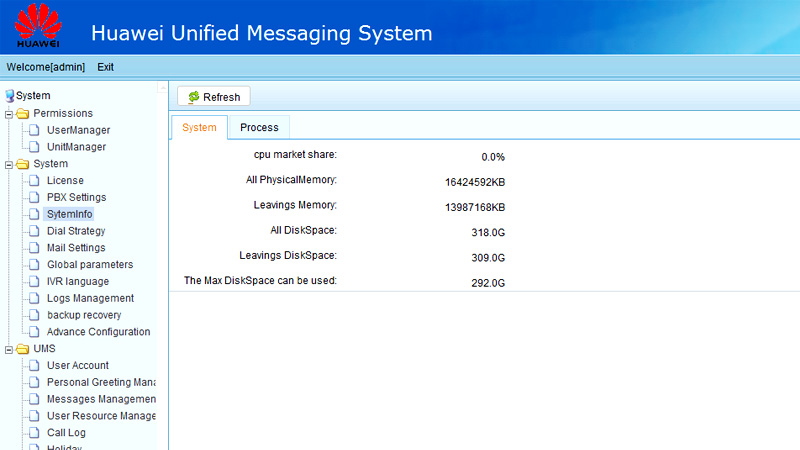Click the Logs Management page icon
This screenshot has width=800, height=450.
tap(34, 298)
